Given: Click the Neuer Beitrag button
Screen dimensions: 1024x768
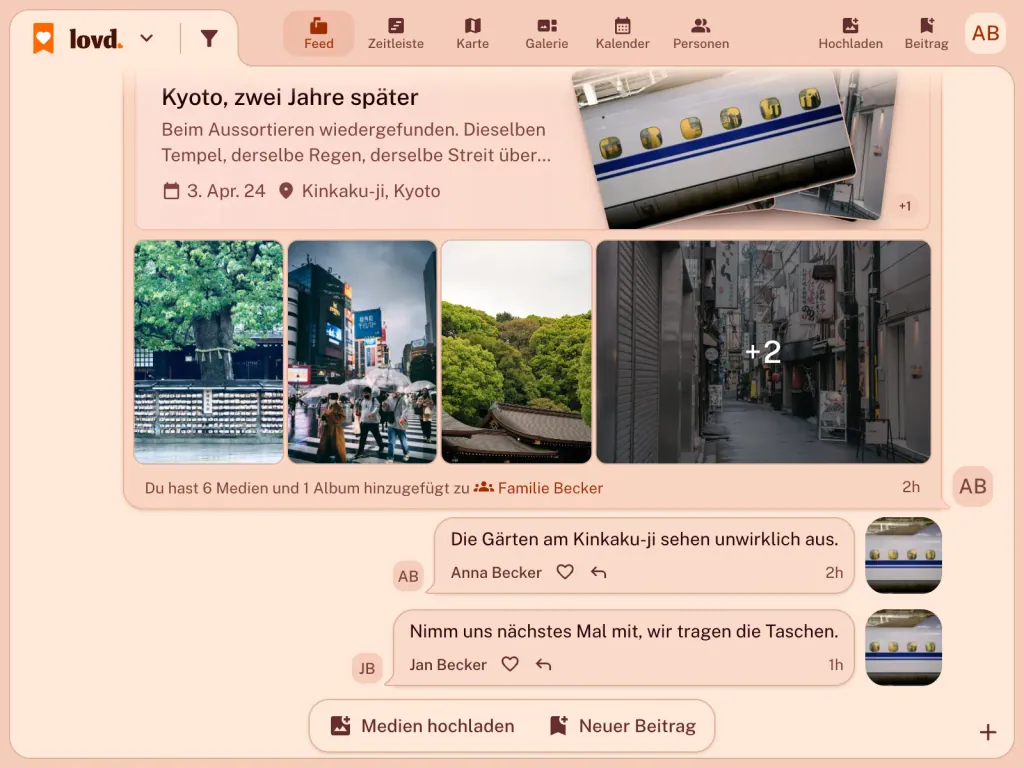Looking at the screenshot, I should click(x=622, y=726).
